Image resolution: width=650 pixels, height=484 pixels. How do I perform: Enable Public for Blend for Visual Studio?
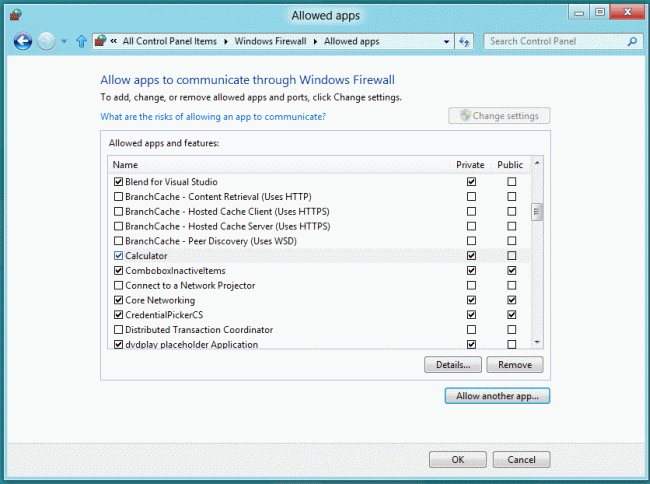[x=512, y=182]
